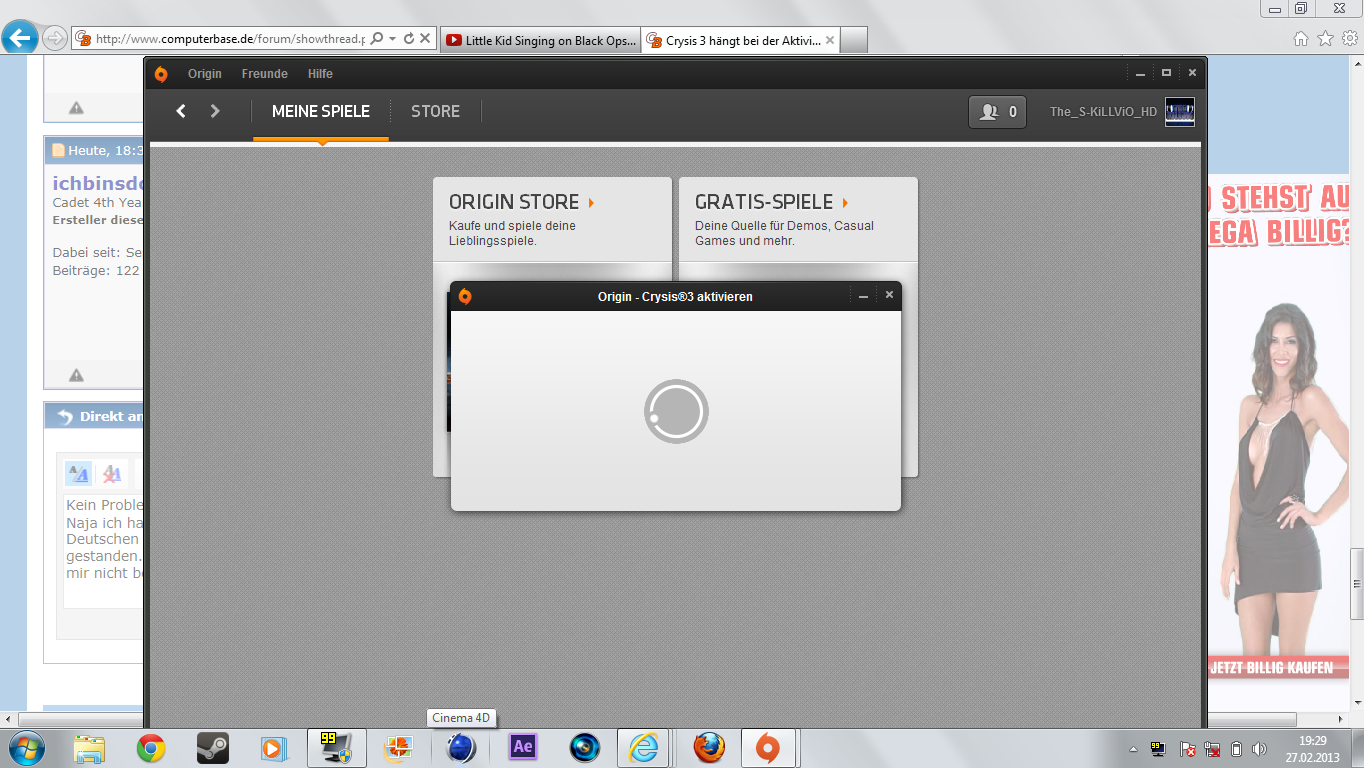This screenshot has height=768, width=1364.
Task: Open the Freunde menu
Action: 265,74
